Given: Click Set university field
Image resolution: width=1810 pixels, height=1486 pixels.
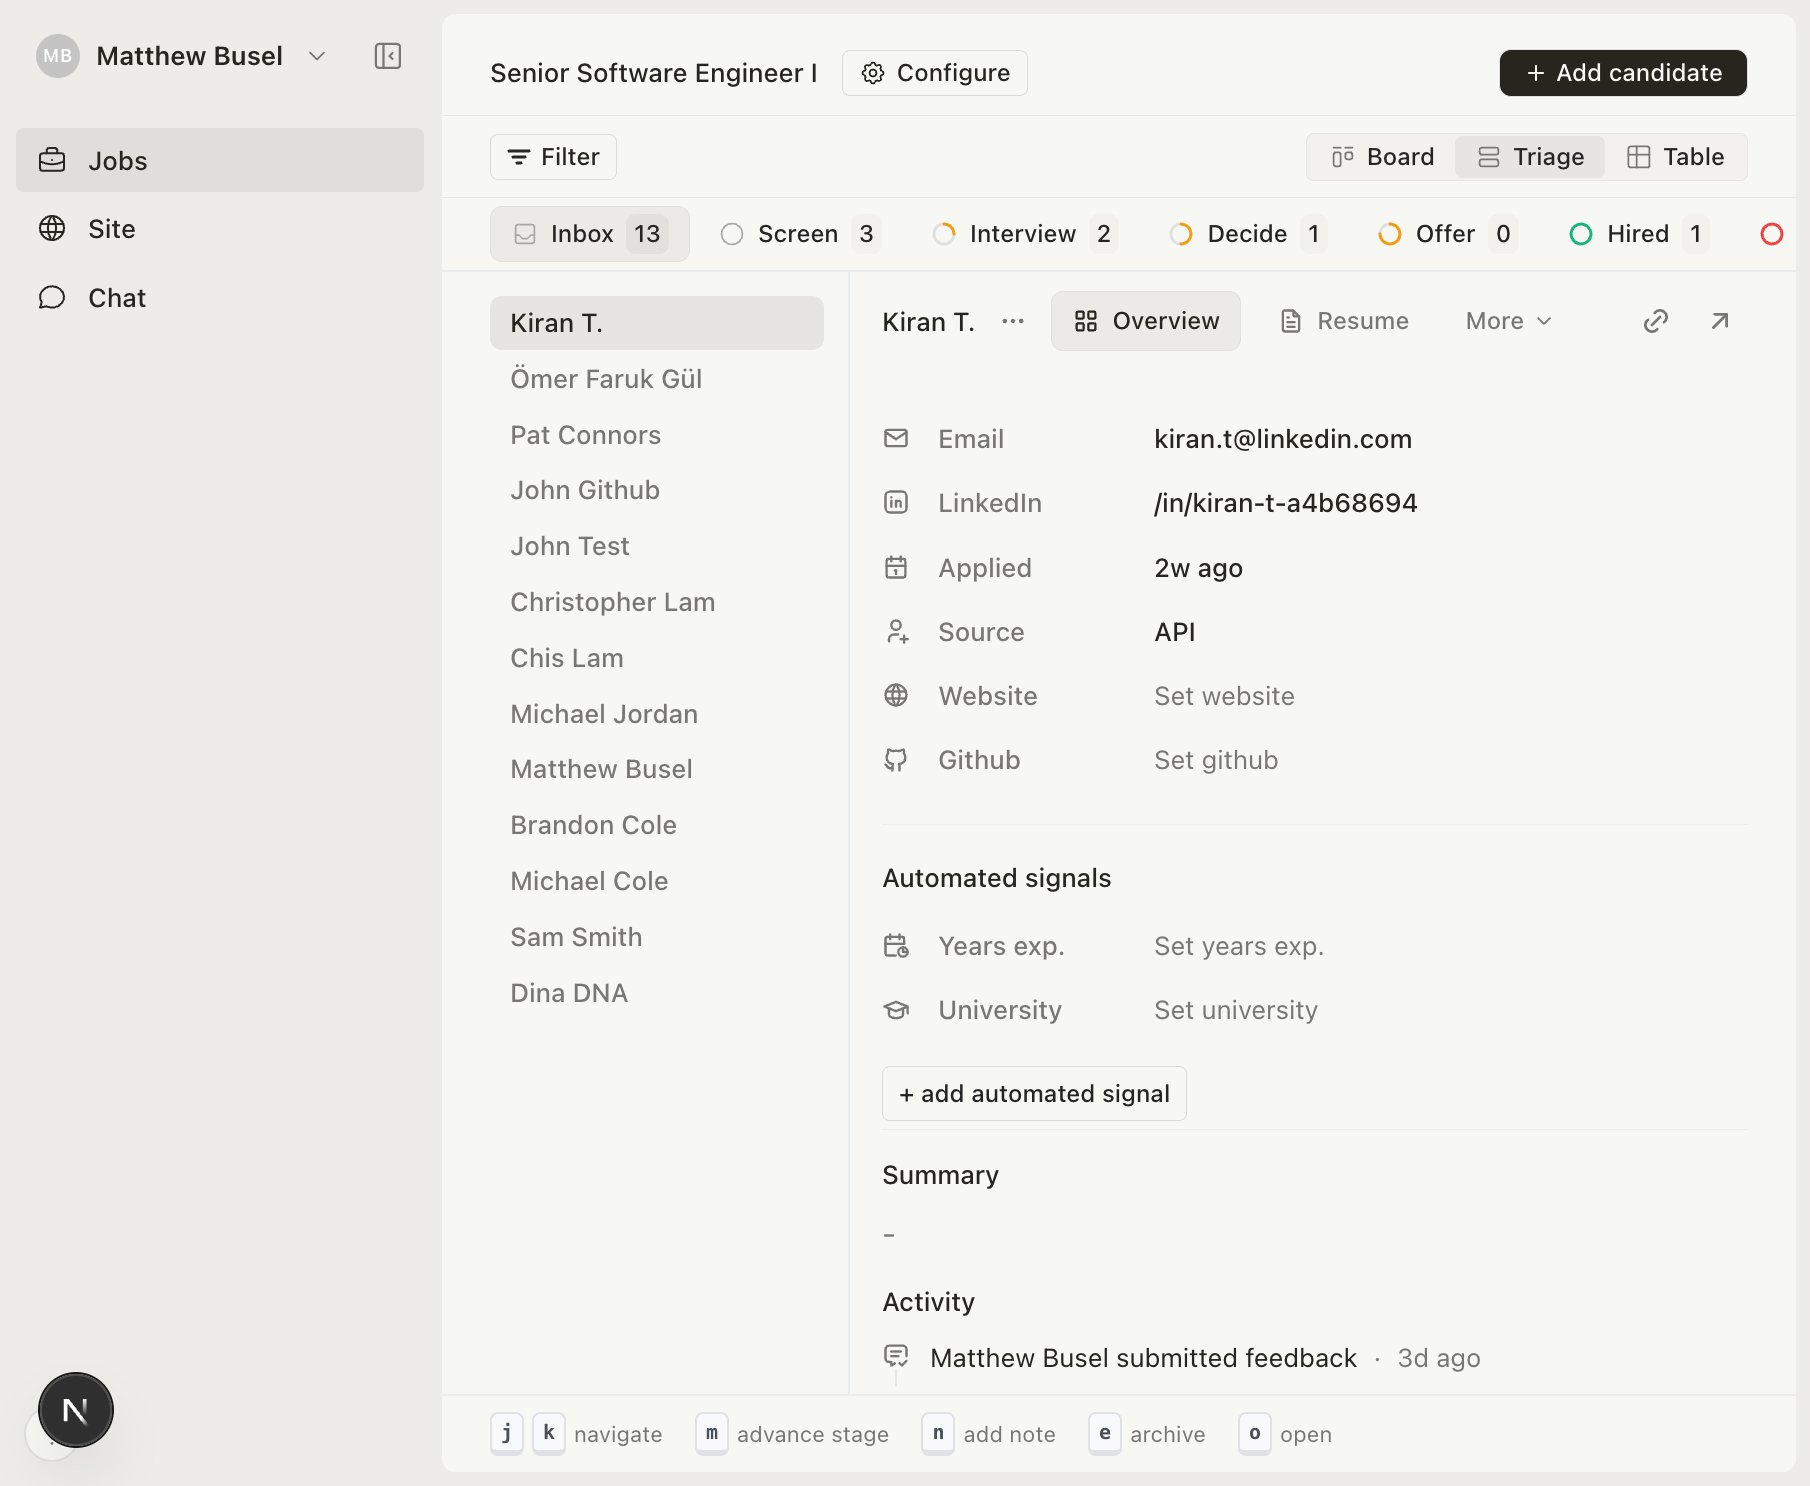Looking at the screenshot, I should (x=1236, y=1010).
